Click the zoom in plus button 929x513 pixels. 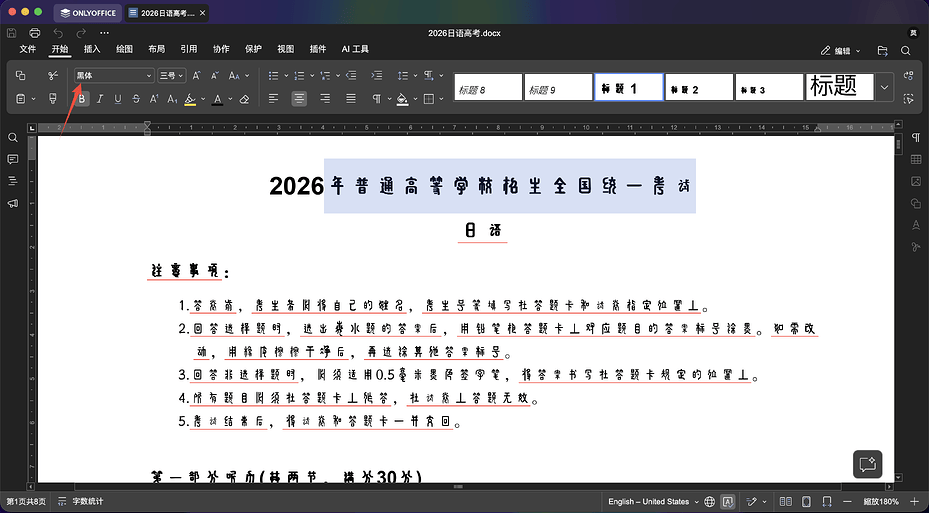point(915,502)
